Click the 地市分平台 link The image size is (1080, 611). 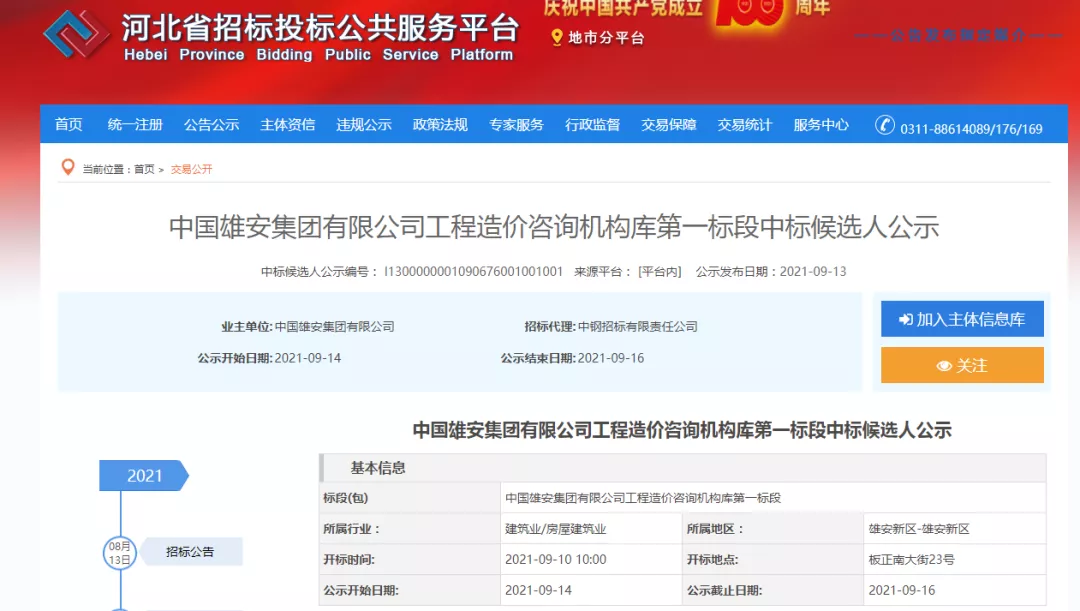(606, 38)
